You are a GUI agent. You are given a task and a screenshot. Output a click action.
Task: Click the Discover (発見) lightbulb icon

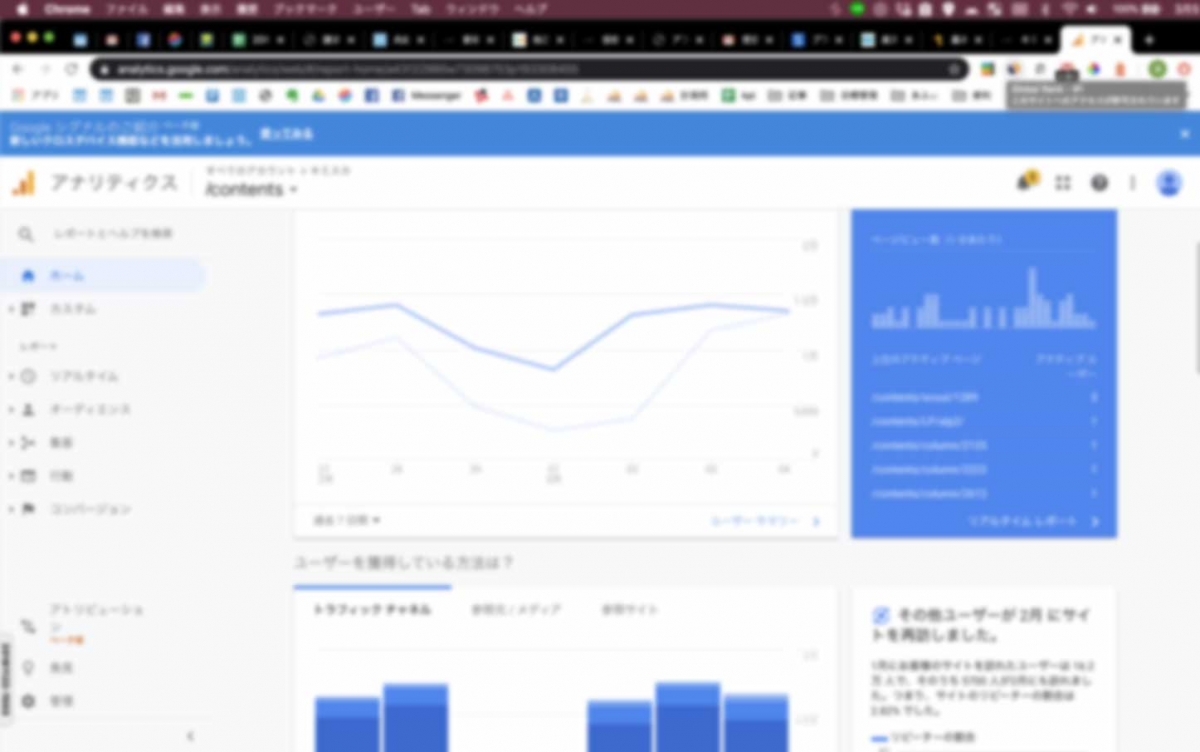tap(28, 667)
